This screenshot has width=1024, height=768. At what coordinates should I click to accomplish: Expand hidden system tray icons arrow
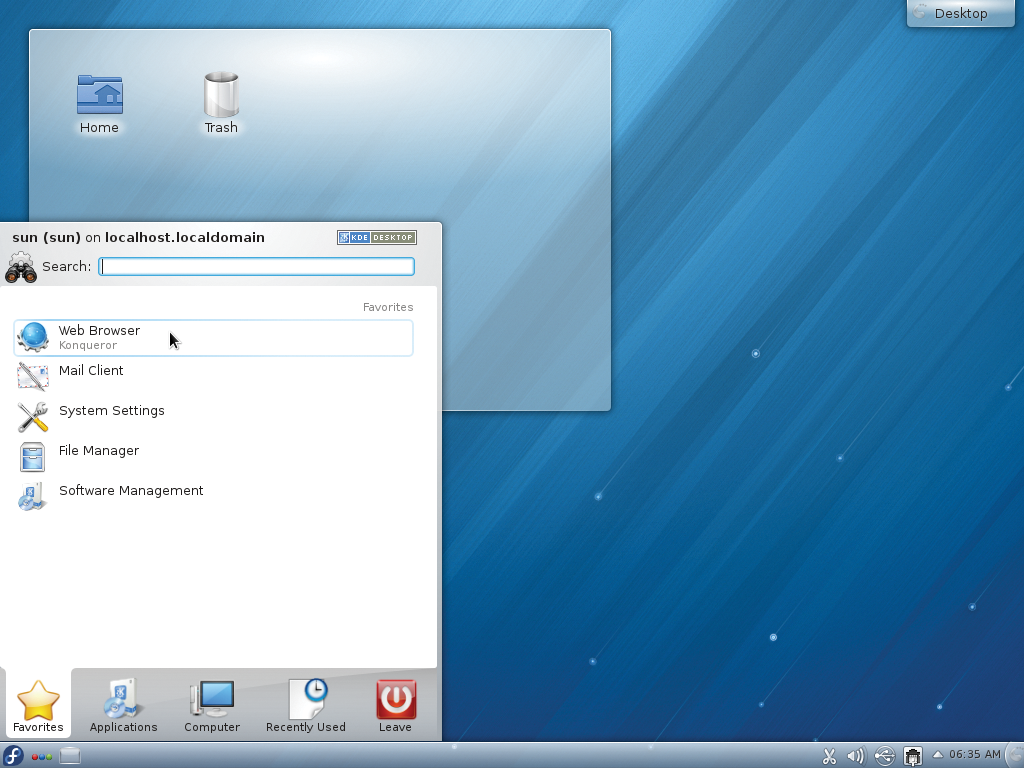pos(937,755)
